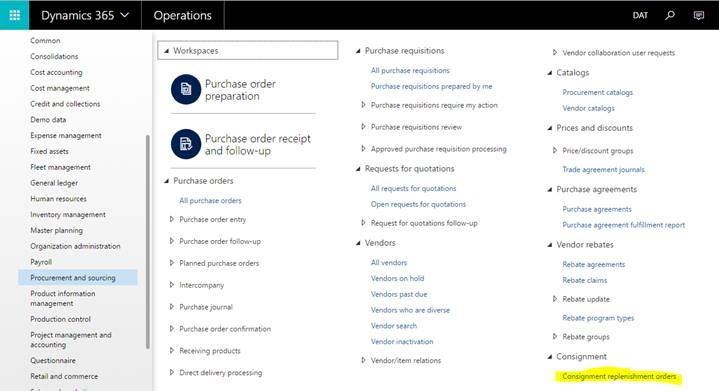Open Trade agreement journals link
The width and height of the screenshot is (719, 391).
click(603, 170)
